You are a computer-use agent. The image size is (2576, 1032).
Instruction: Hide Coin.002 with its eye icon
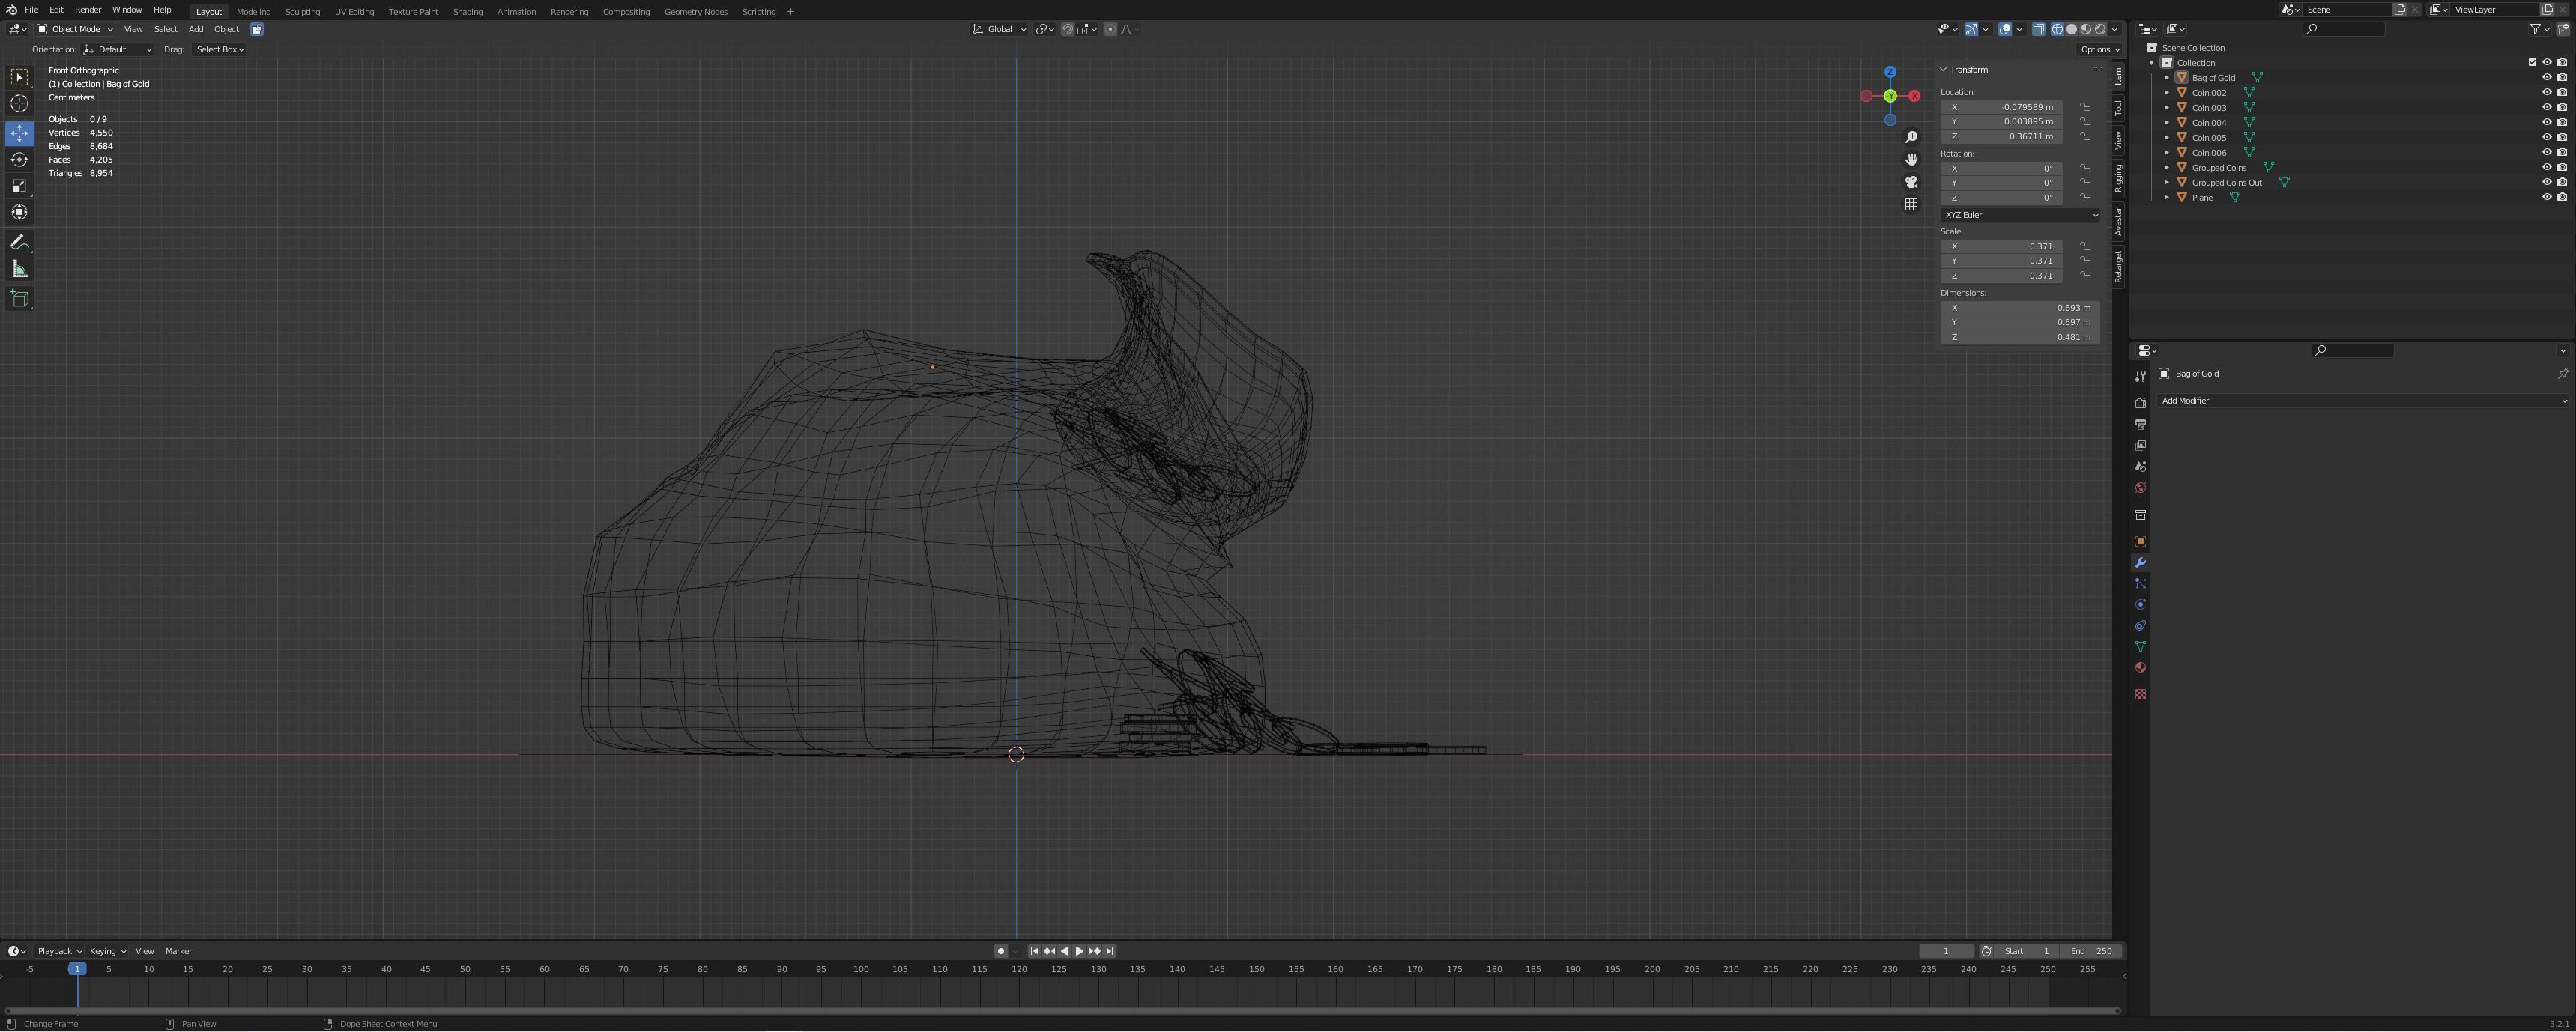point(2546,92)
